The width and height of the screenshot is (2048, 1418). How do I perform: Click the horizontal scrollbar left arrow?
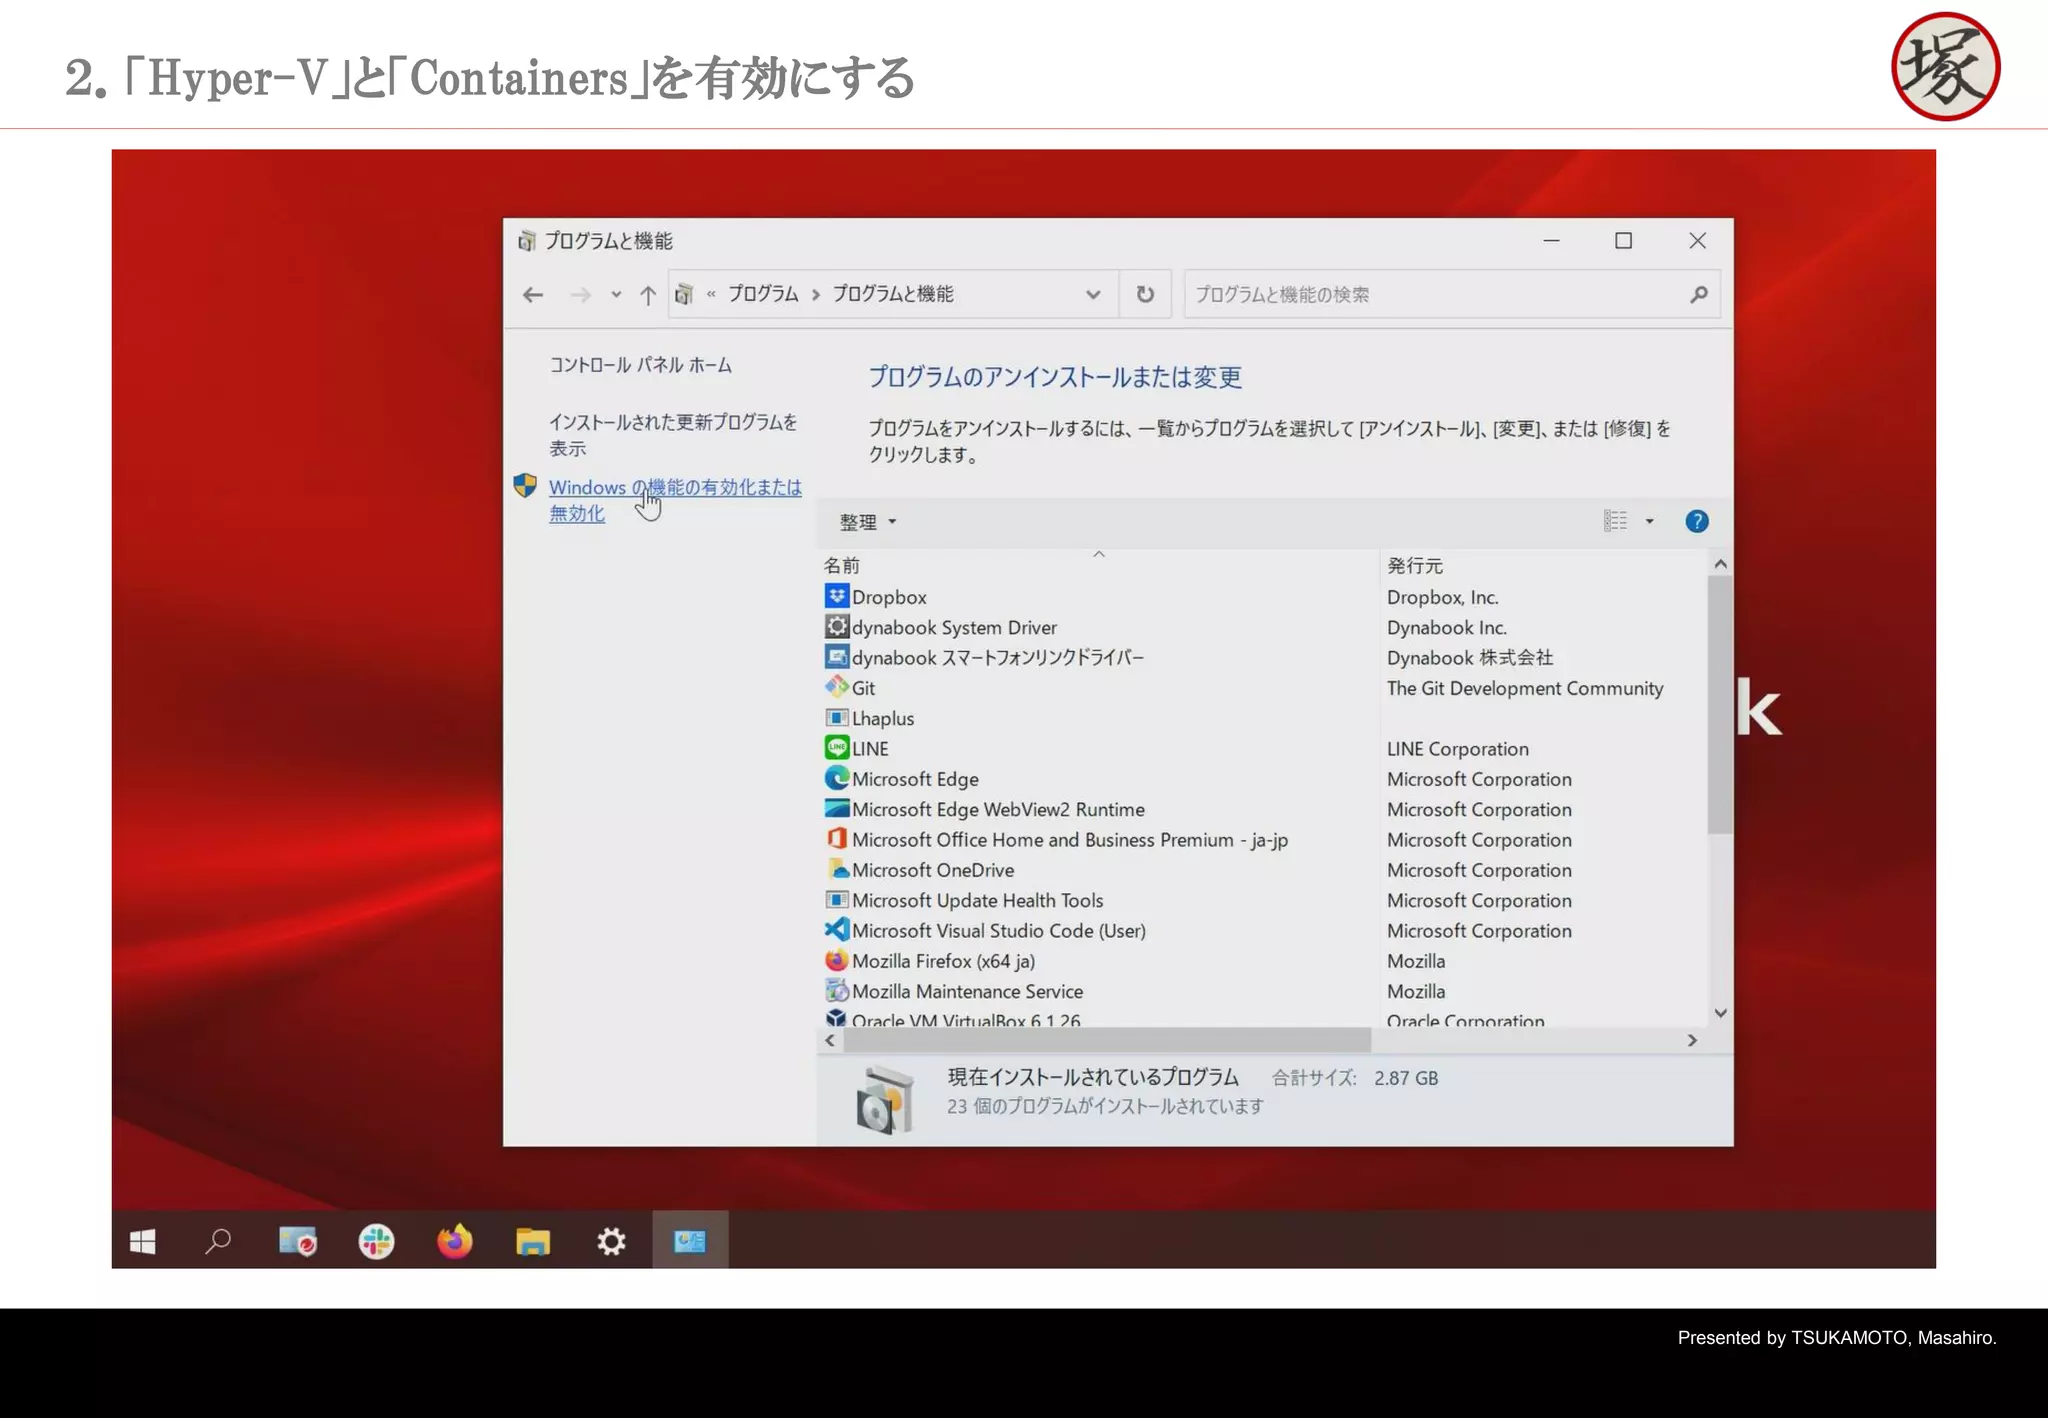pyautogui.click(x=830, y=1040)
